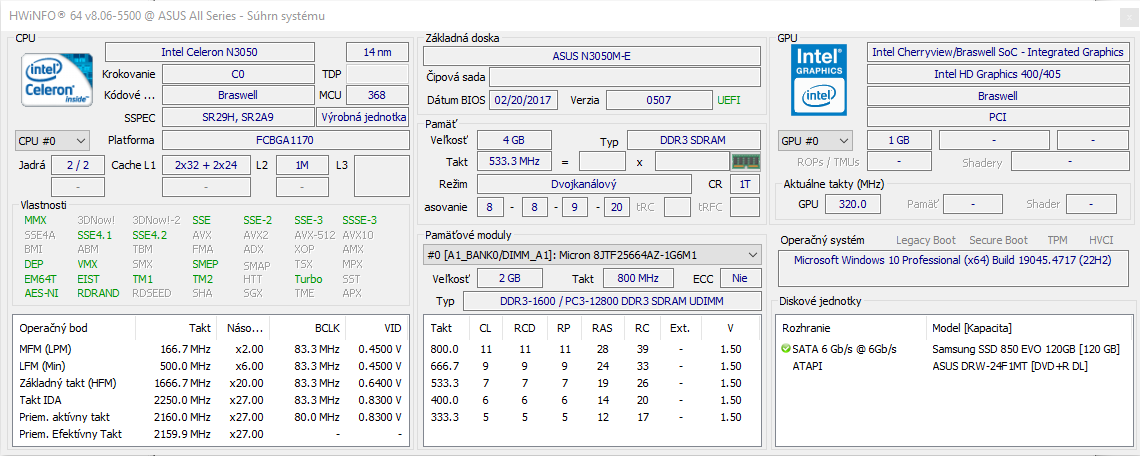This screenshot has width=1140, height=456.
Task: Click the Intel Graphics logo
Action: pos(819,79)
